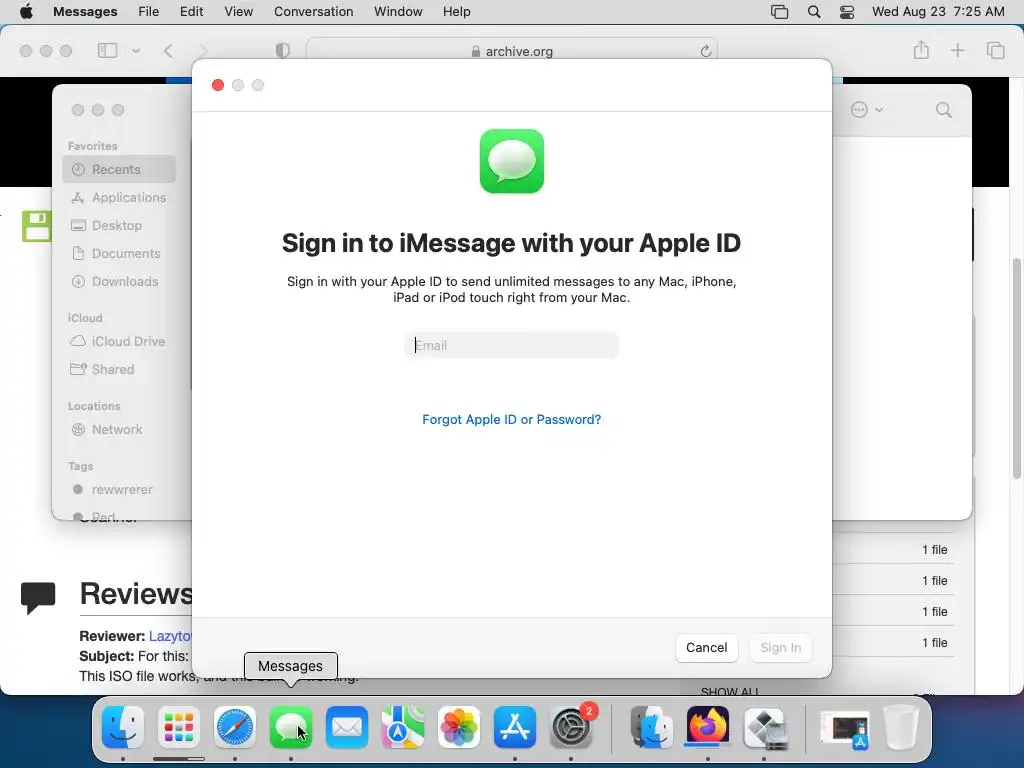
Task: Show Safari tab overview
Action: point(995,50)
